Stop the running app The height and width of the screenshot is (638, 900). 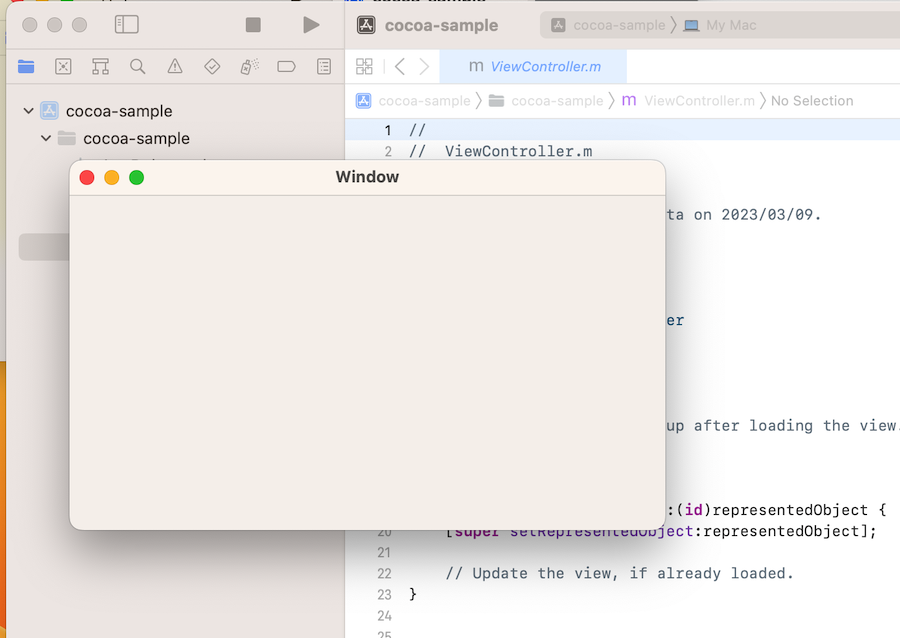[x=253, y=25]
